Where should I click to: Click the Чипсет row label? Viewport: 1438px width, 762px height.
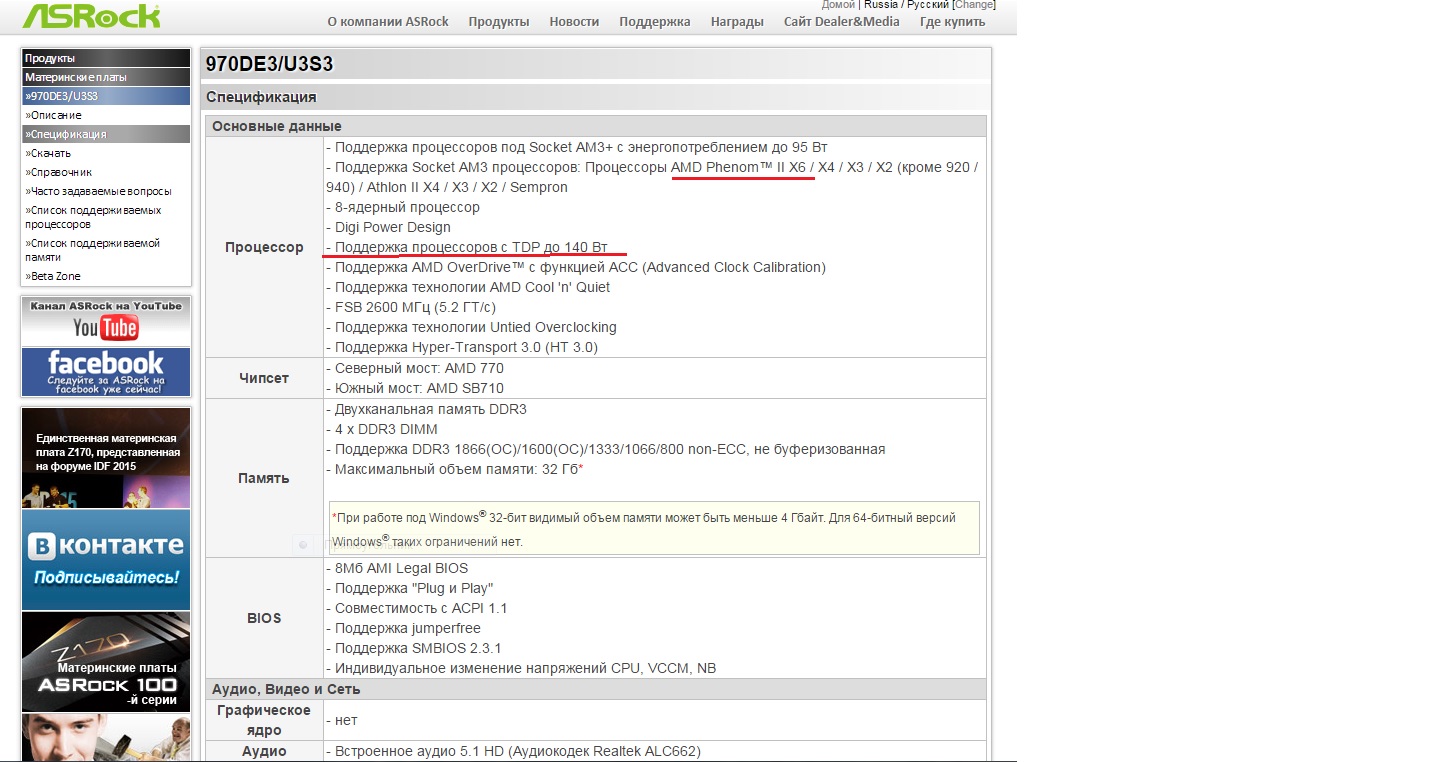(264, 378)
